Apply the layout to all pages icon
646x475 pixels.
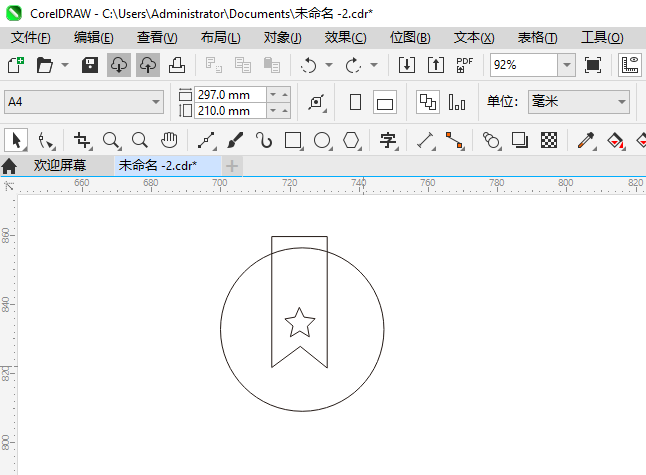[428, 102]
